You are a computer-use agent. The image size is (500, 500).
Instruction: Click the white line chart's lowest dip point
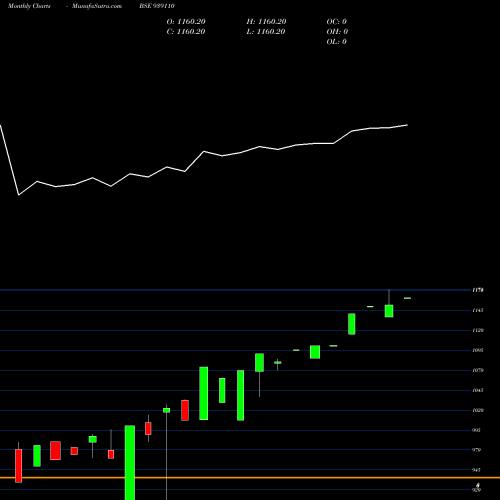tap(19, 195)
